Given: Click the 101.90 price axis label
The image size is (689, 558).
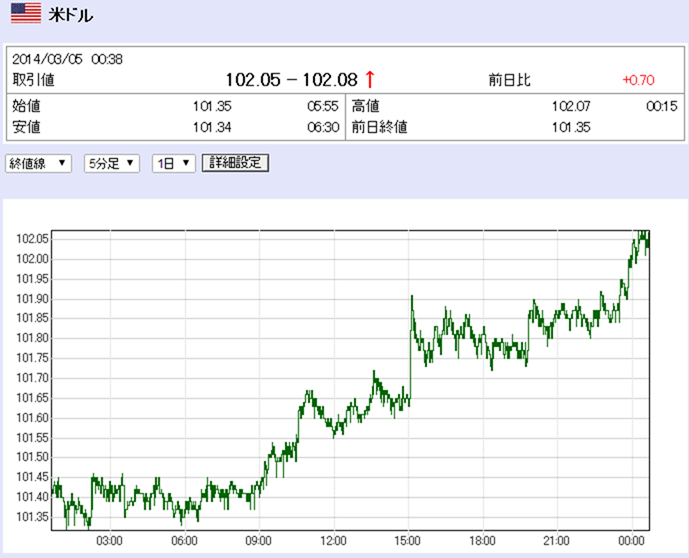Looking at the screenshot, I should pyautogui.click(x=32, y=299).
